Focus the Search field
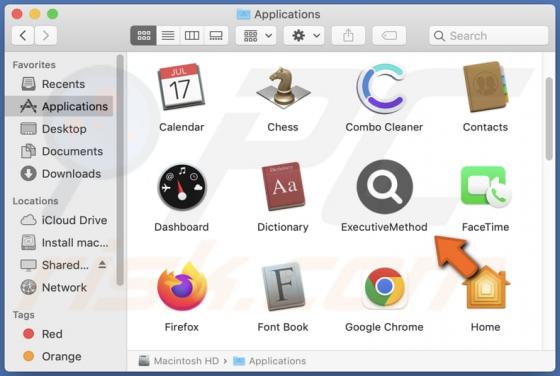560x376 pixels. [489, 35]
